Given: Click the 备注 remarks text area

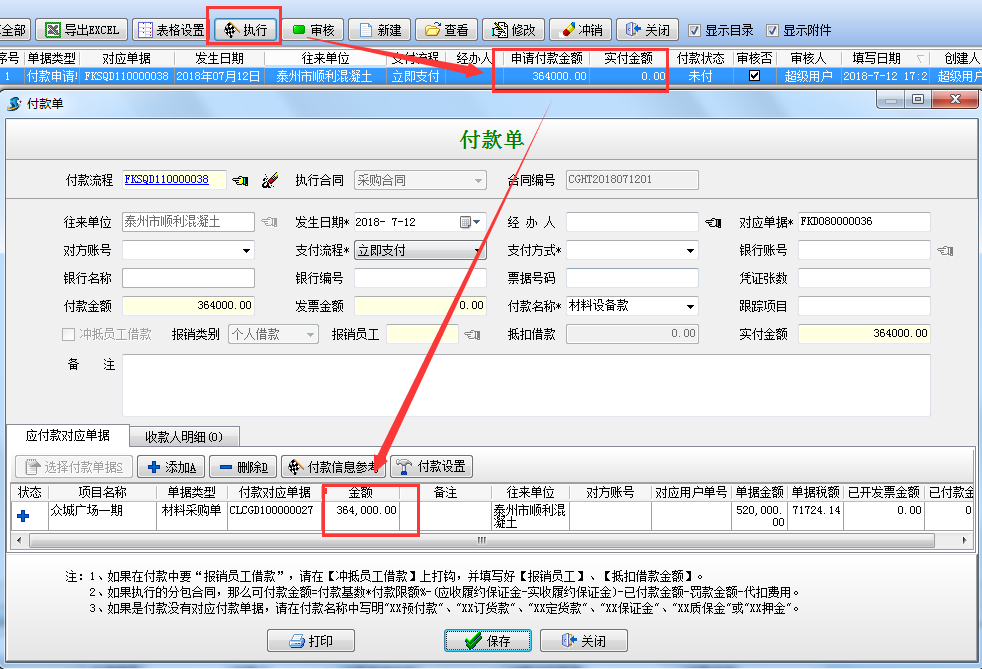Looking at the screenshot, I should [525, 384].
